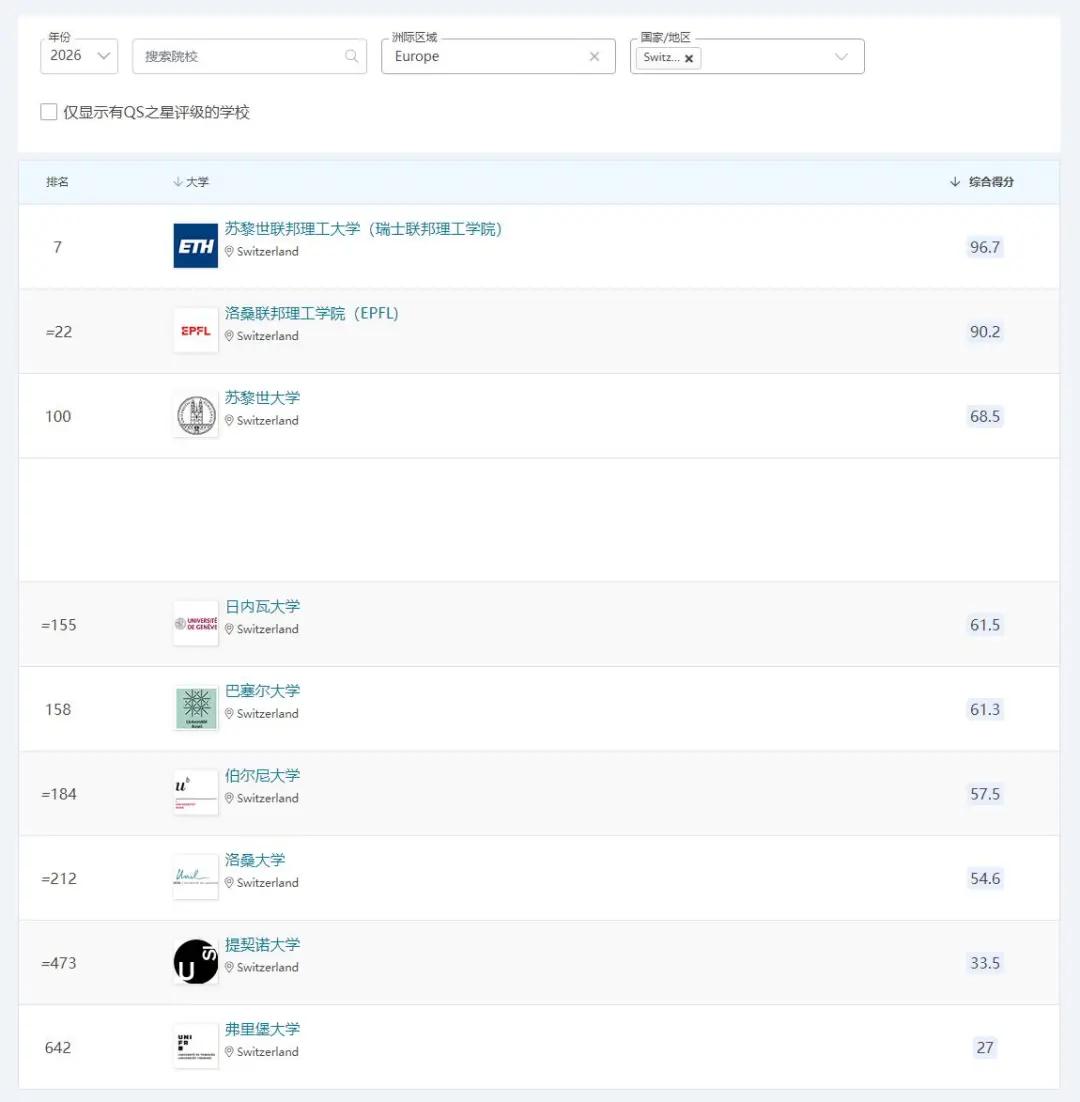Click the score 90.2
The height and width of the screenshot is (1102, 1080).
[984, 332]
